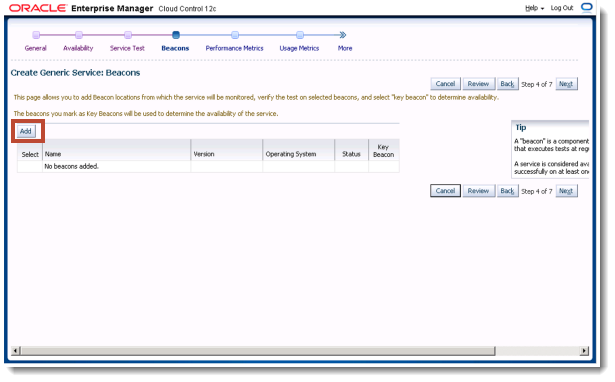The height and width of the screenshot is (382, 615).
Task: Click the top 'Step 4 of 7' text
Action: (x=537, y=84)
